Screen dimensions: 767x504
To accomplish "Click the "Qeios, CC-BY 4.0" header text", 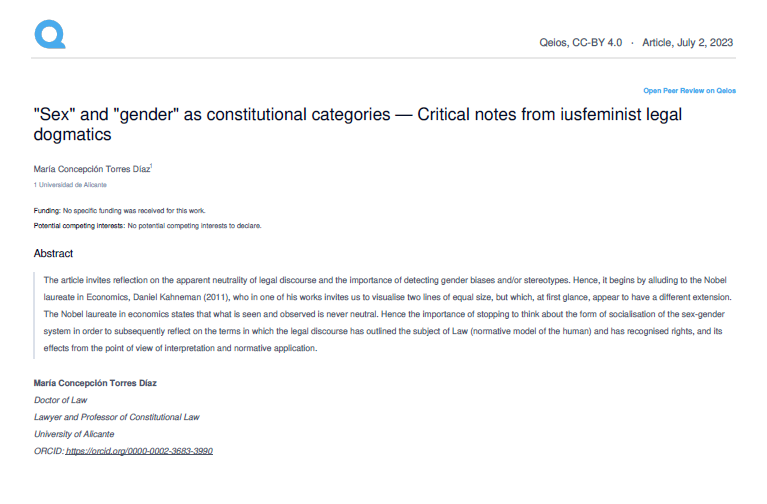I will [x=580, y=43].
